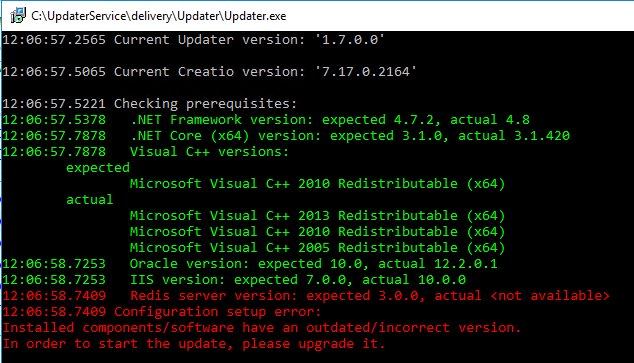The image size is (634, 363).
Task: Click the '.NET Core (x64) version' line
Action: (286, 135)
